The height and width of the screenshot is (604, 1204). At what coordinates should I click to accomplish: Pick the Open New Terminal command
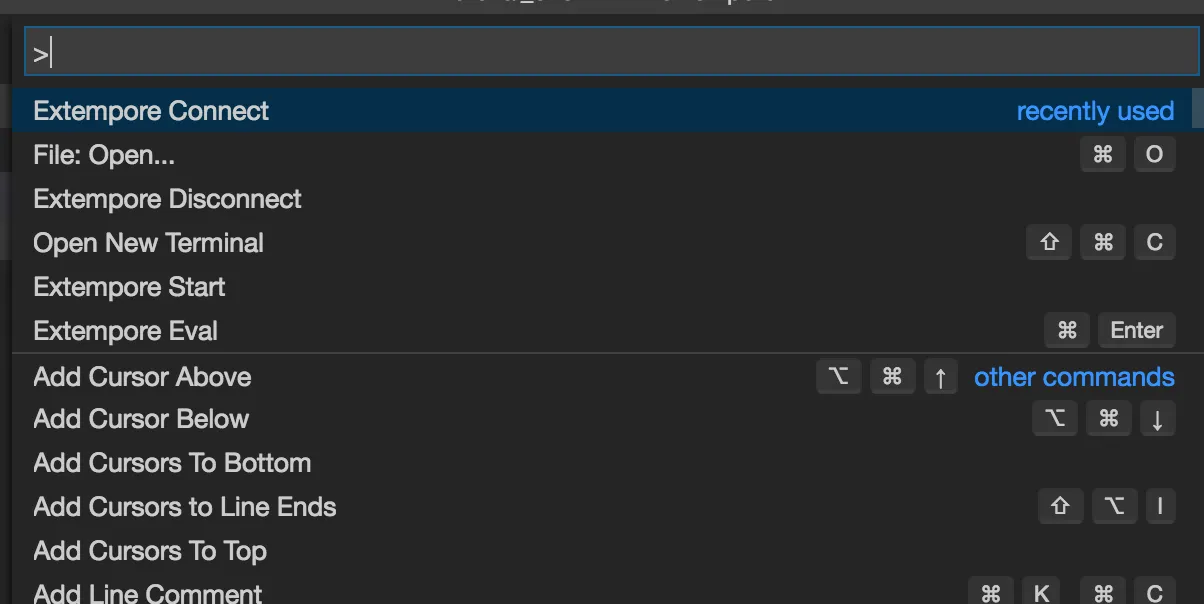[x=148, y=243]
